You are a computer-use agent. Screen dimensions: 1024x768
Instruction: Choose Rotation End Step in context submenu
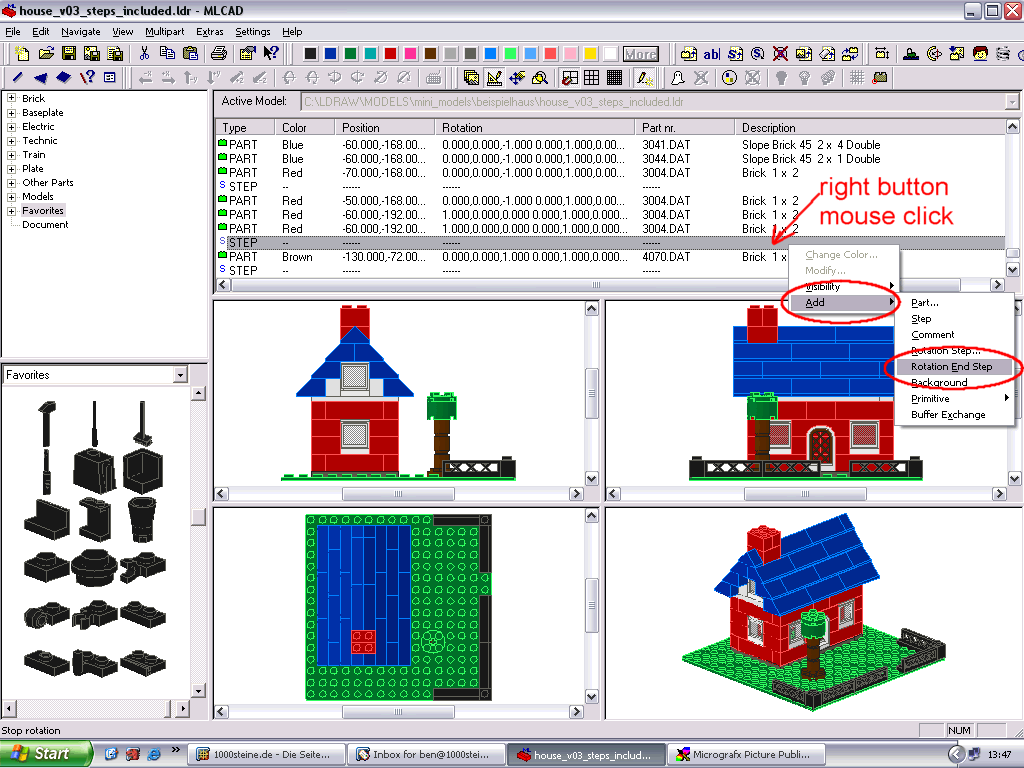coord(952,366)
